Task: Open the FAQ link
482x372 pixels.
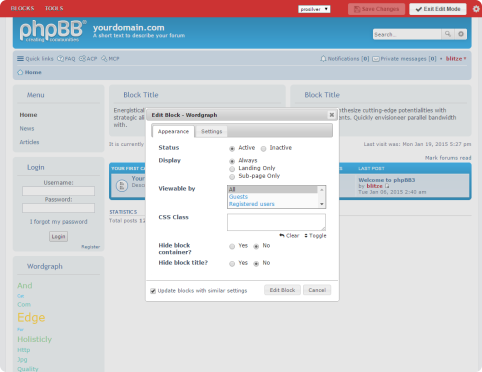Action: point(66,59)
